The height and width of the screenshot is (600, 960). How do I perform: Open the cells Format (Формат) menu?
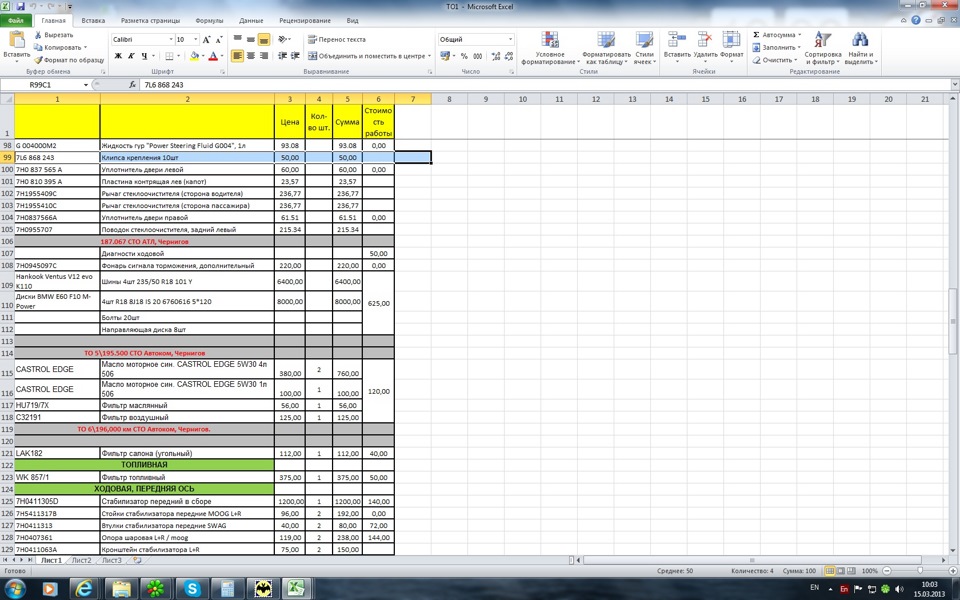(732, 46)
